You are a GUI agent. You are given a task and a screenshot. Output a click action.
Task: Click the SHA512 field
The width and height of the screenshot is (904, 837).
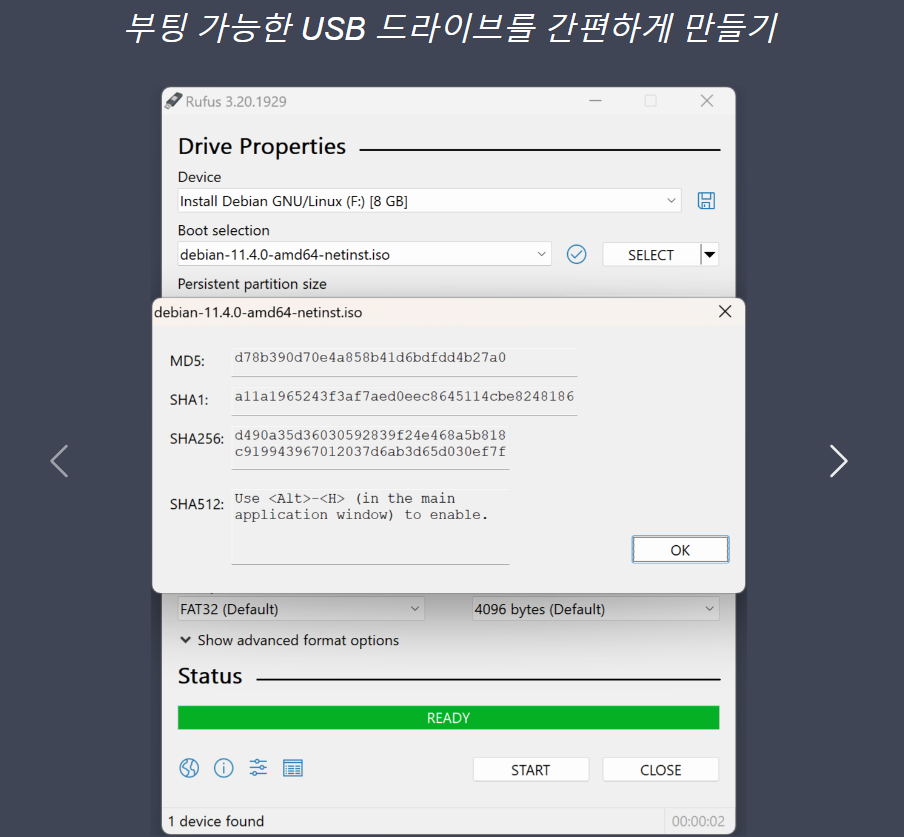click(370, 526)
